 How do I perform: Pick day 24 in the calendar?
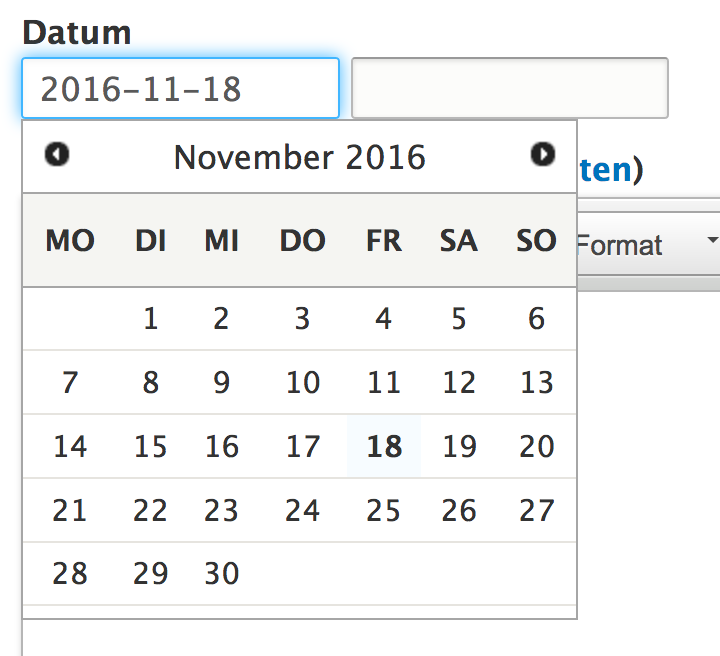pos(302,510)
